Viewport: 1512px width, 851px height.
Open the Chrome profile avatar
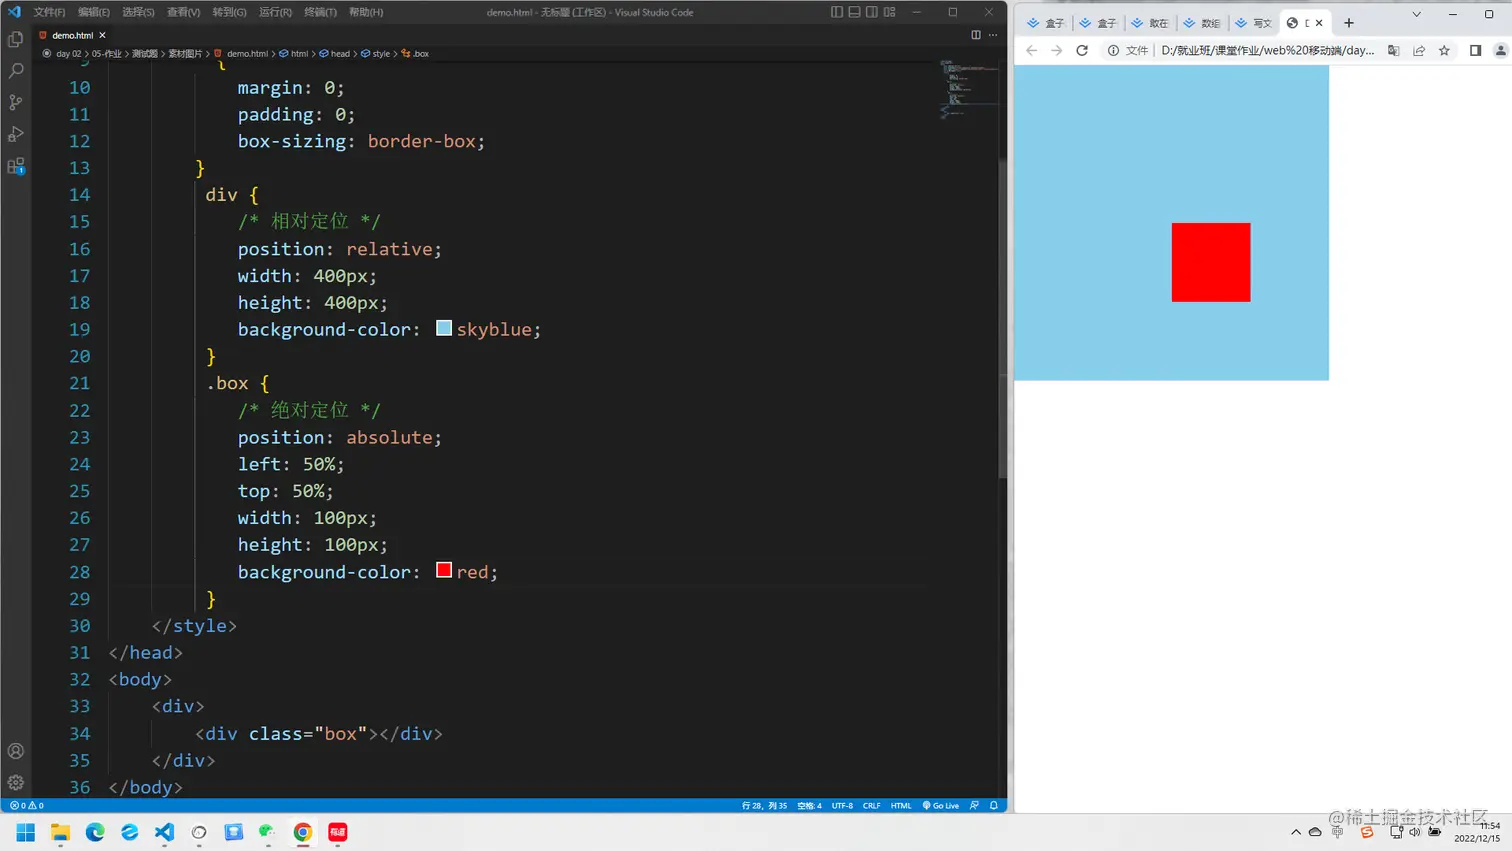tap(1501, 50)
